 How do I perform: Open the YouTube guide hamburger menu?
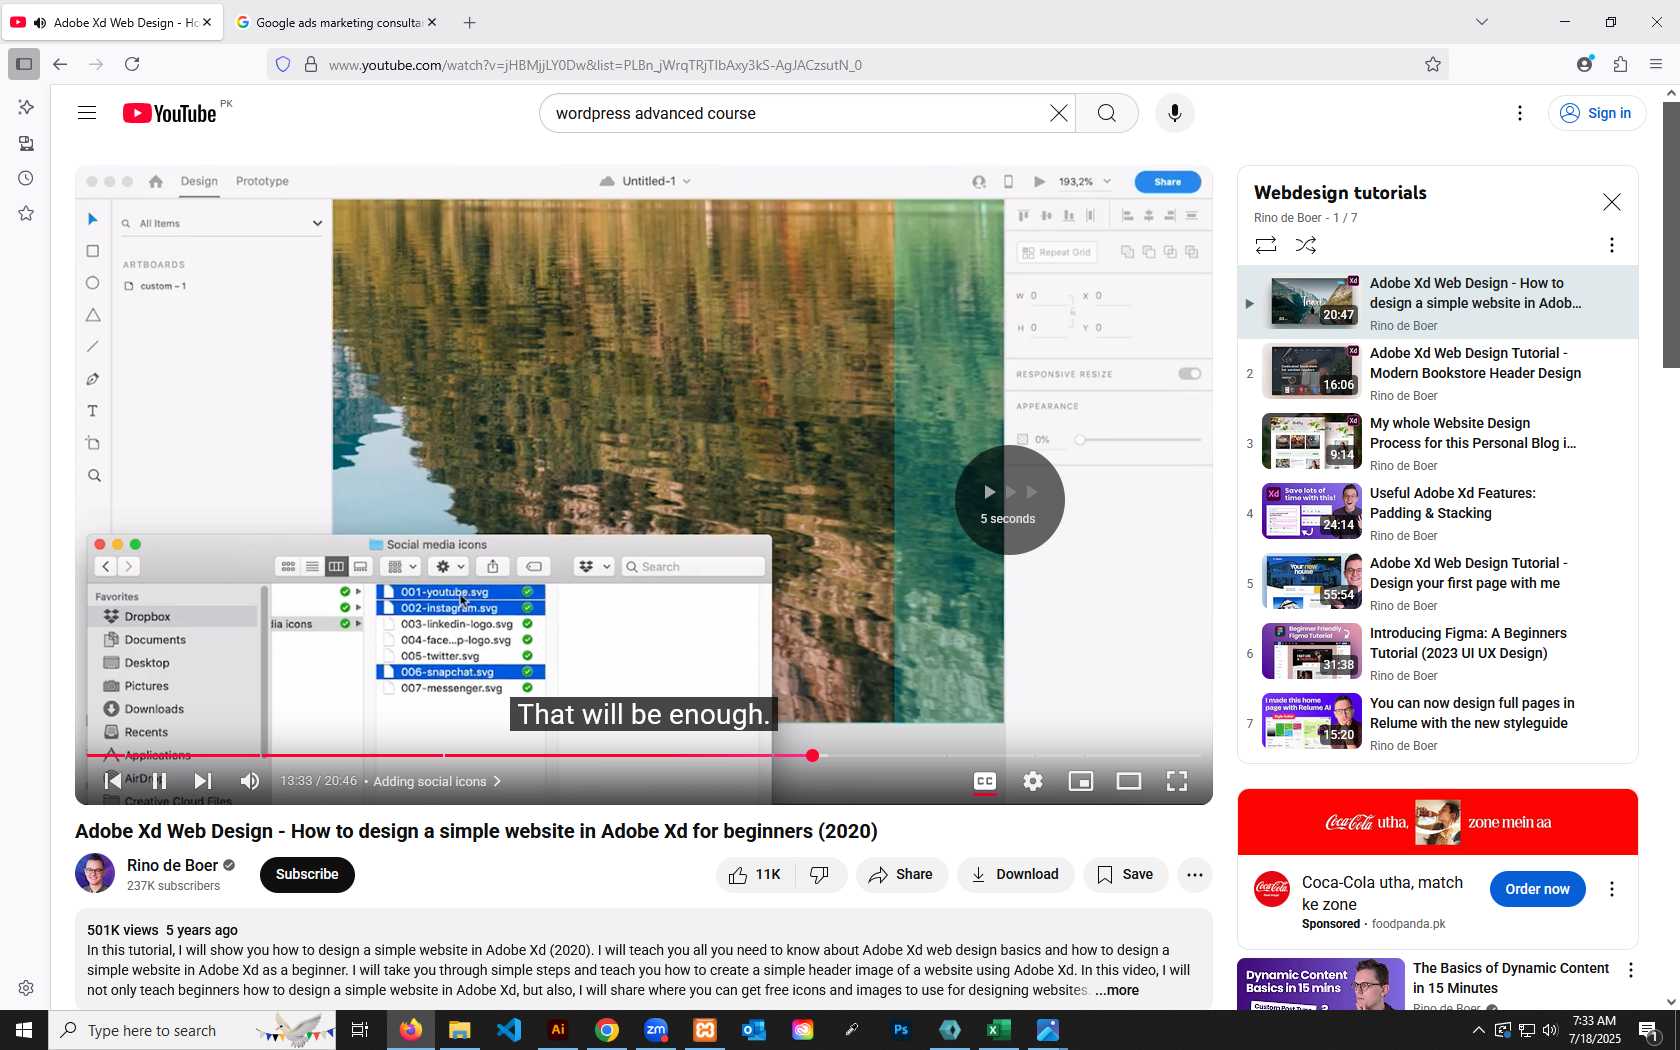[87, 113]
